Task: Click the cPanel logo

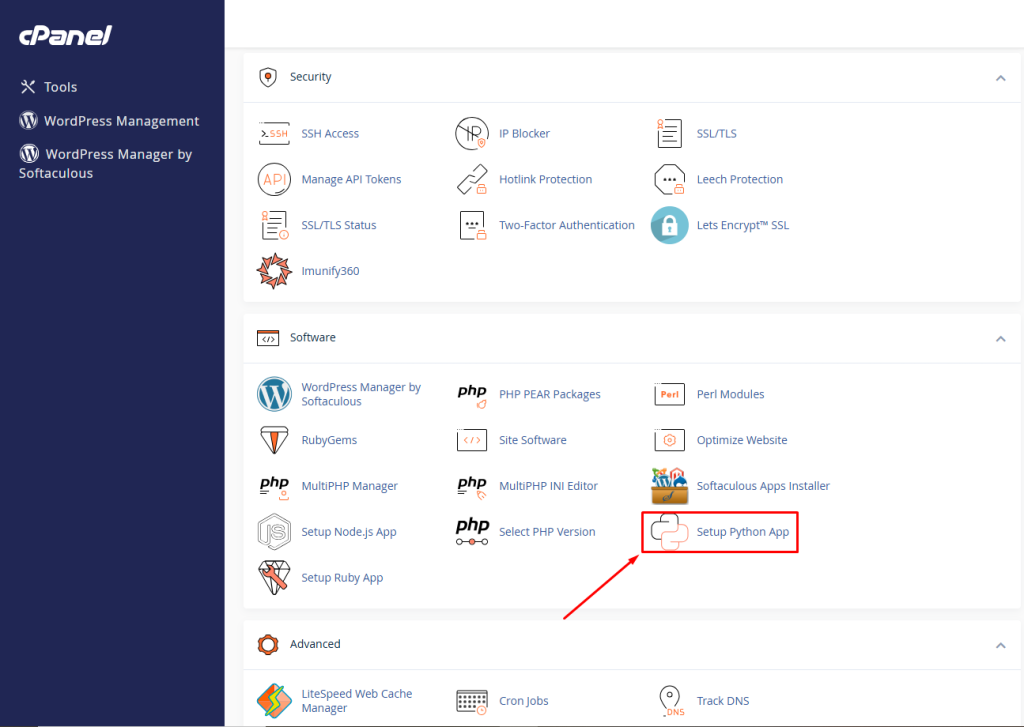Action: pyautogui.click(x=65, y=36)
